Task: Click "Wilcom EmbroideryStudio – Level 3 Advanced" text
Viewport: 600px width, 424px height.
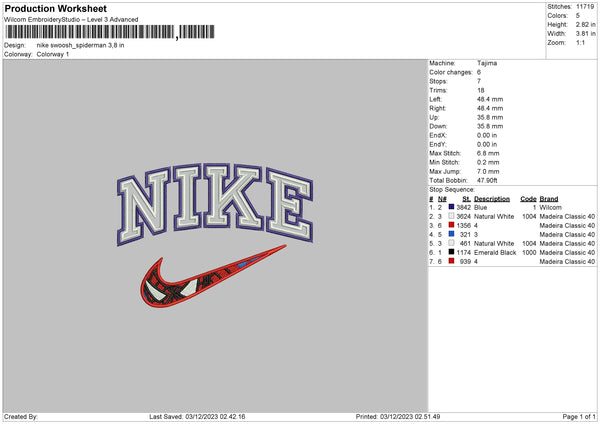Action: pos(71,20)
